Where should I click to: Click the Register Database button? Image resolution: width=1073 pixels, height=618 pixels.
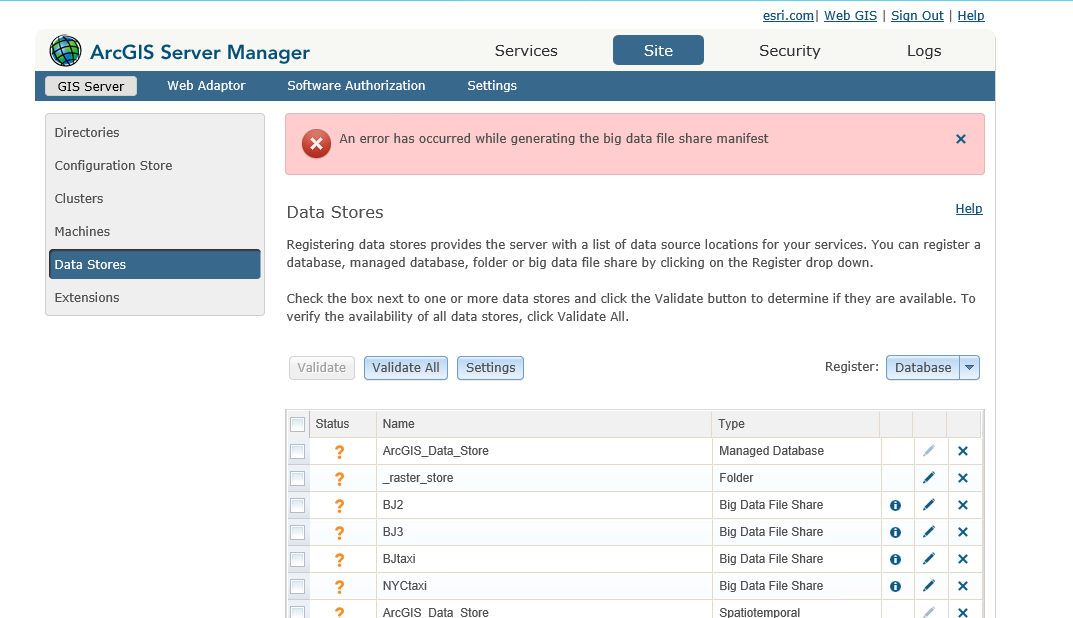(923, 368)
